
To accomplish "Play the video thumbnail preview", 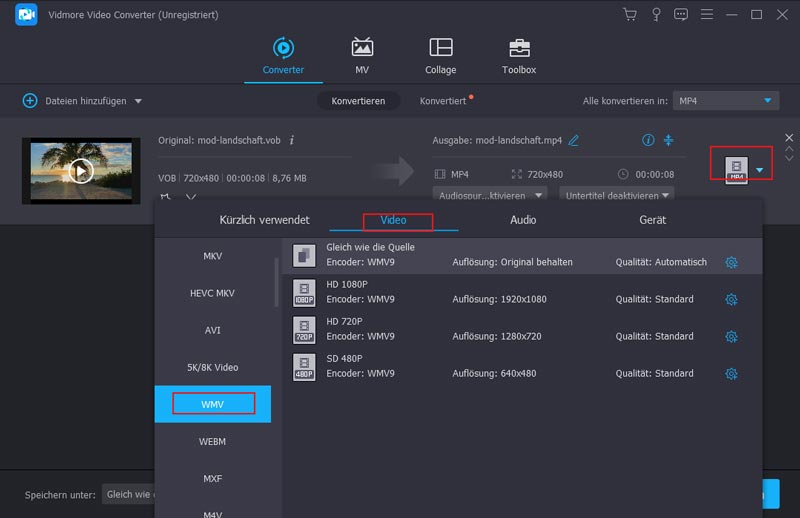I will click(81, 171).
